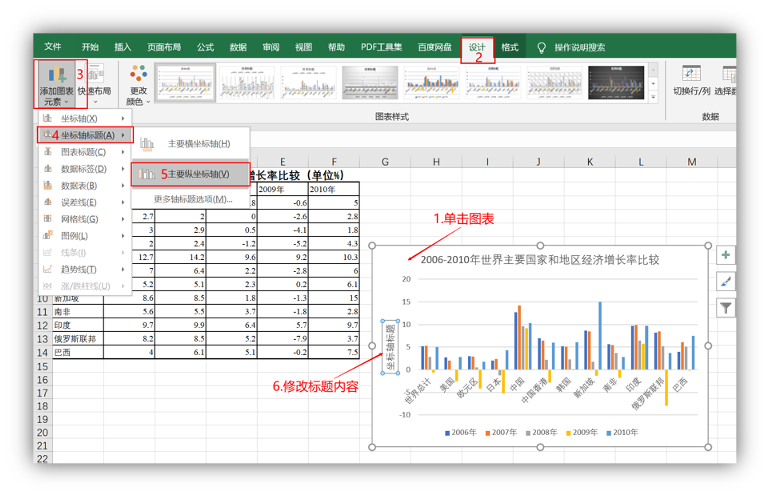Viewport: 768px width, 495px height.
Task: Expand the 数据表(B) submenu
Action: click(85, 186)
